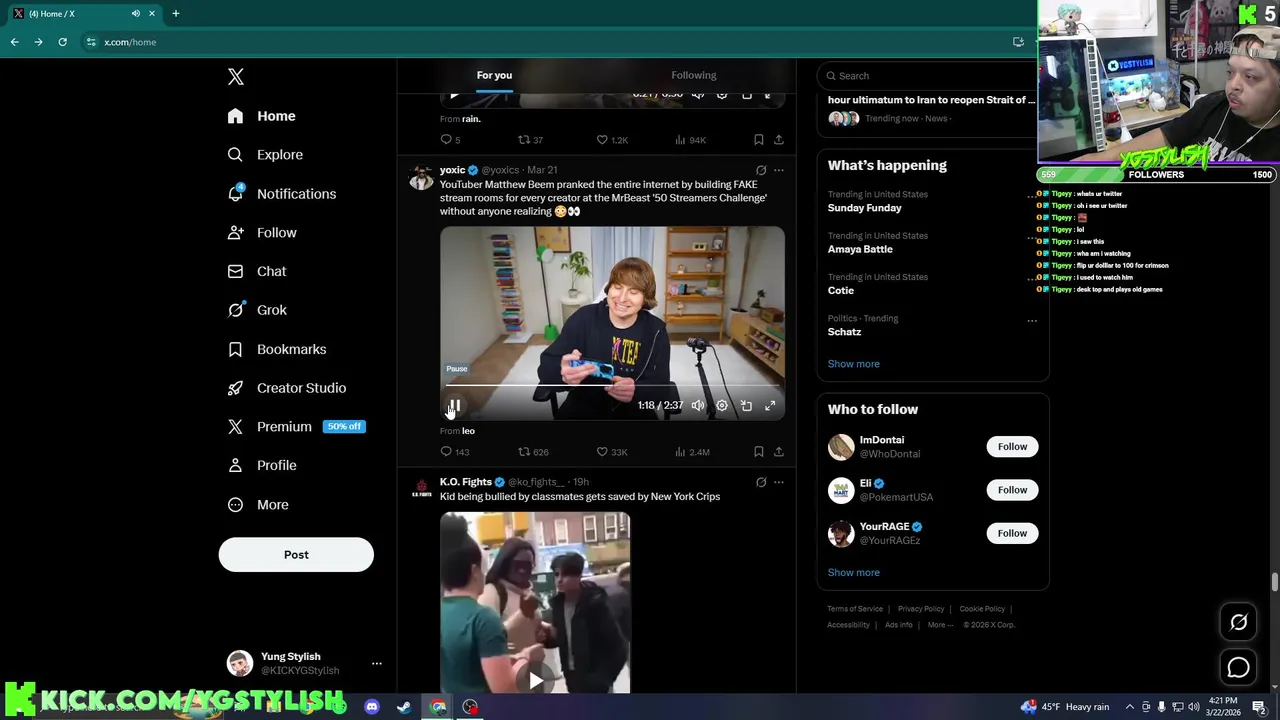Viewport: 1280px width, 720px height.
Task: Pause the yoxic post video
Action: coord(454,406)
